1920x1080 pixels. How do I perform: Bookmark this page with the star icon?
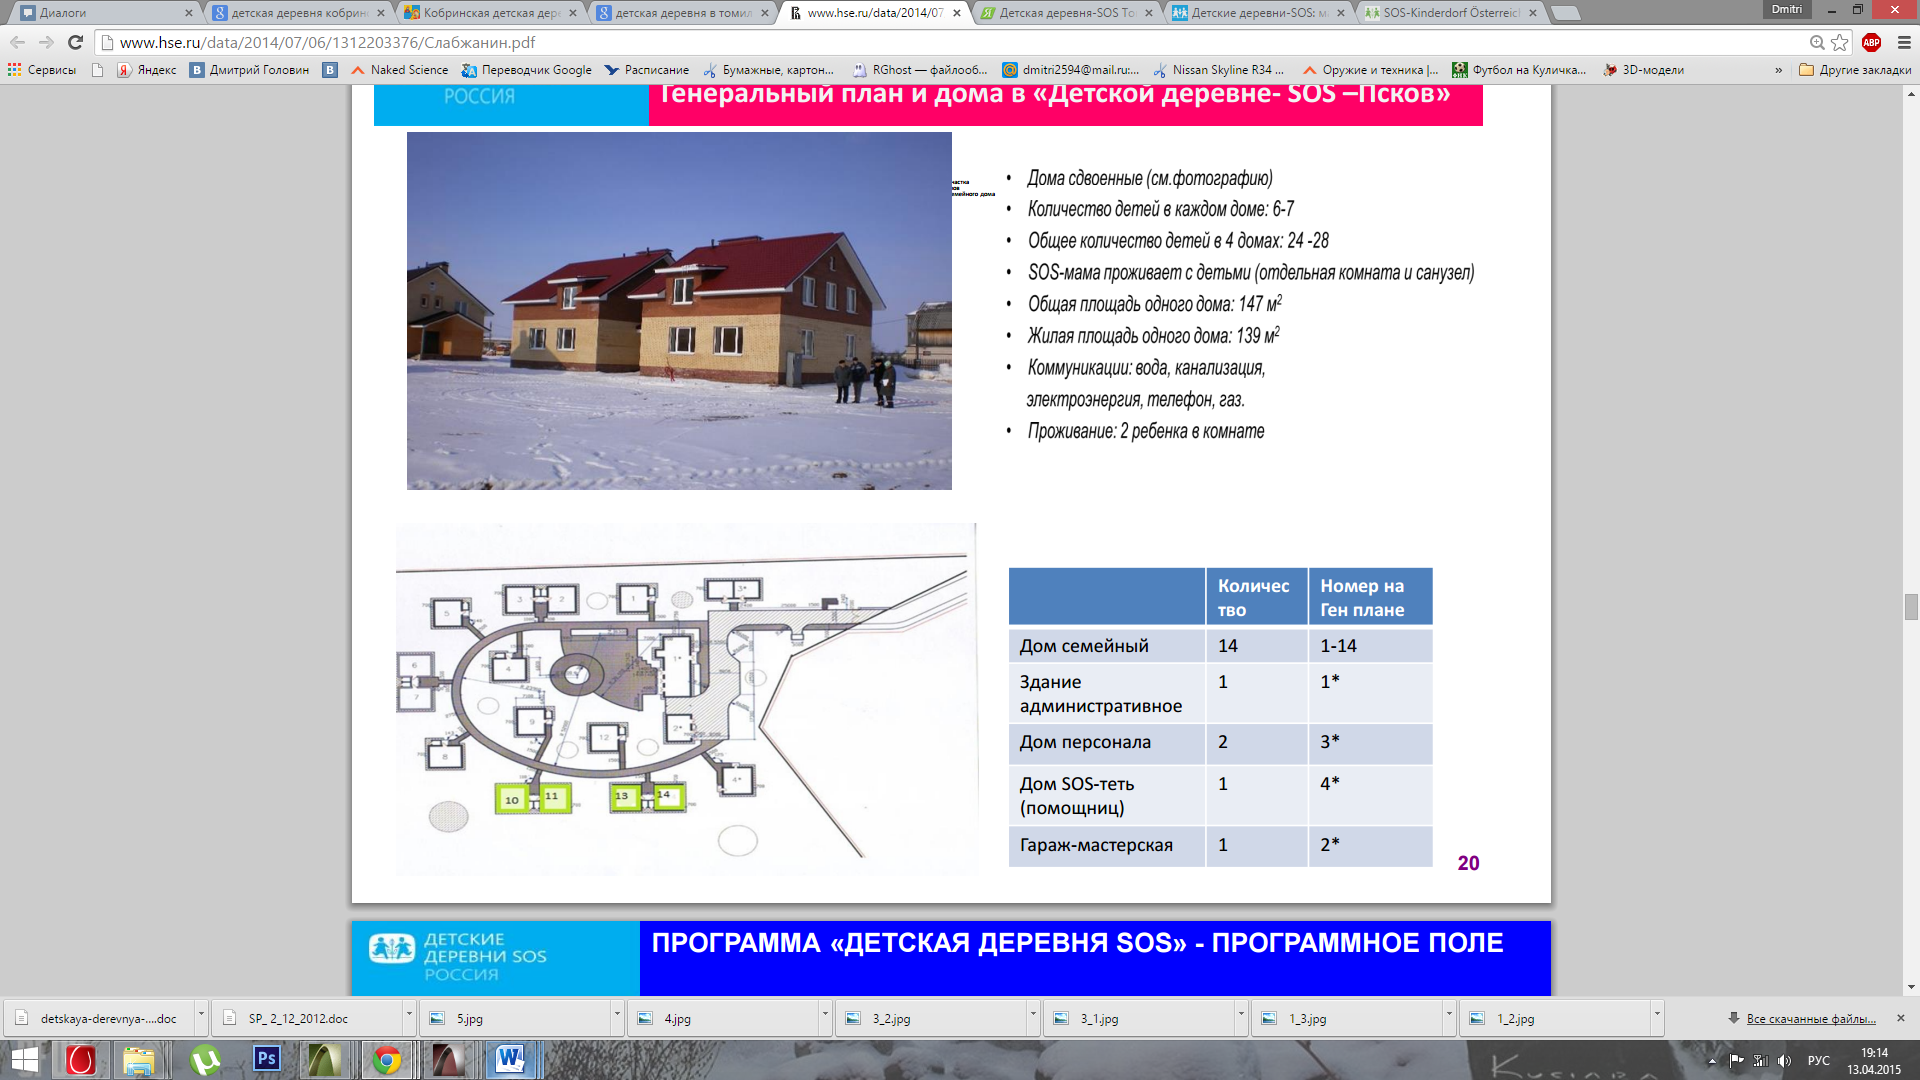pos(1839,42)
